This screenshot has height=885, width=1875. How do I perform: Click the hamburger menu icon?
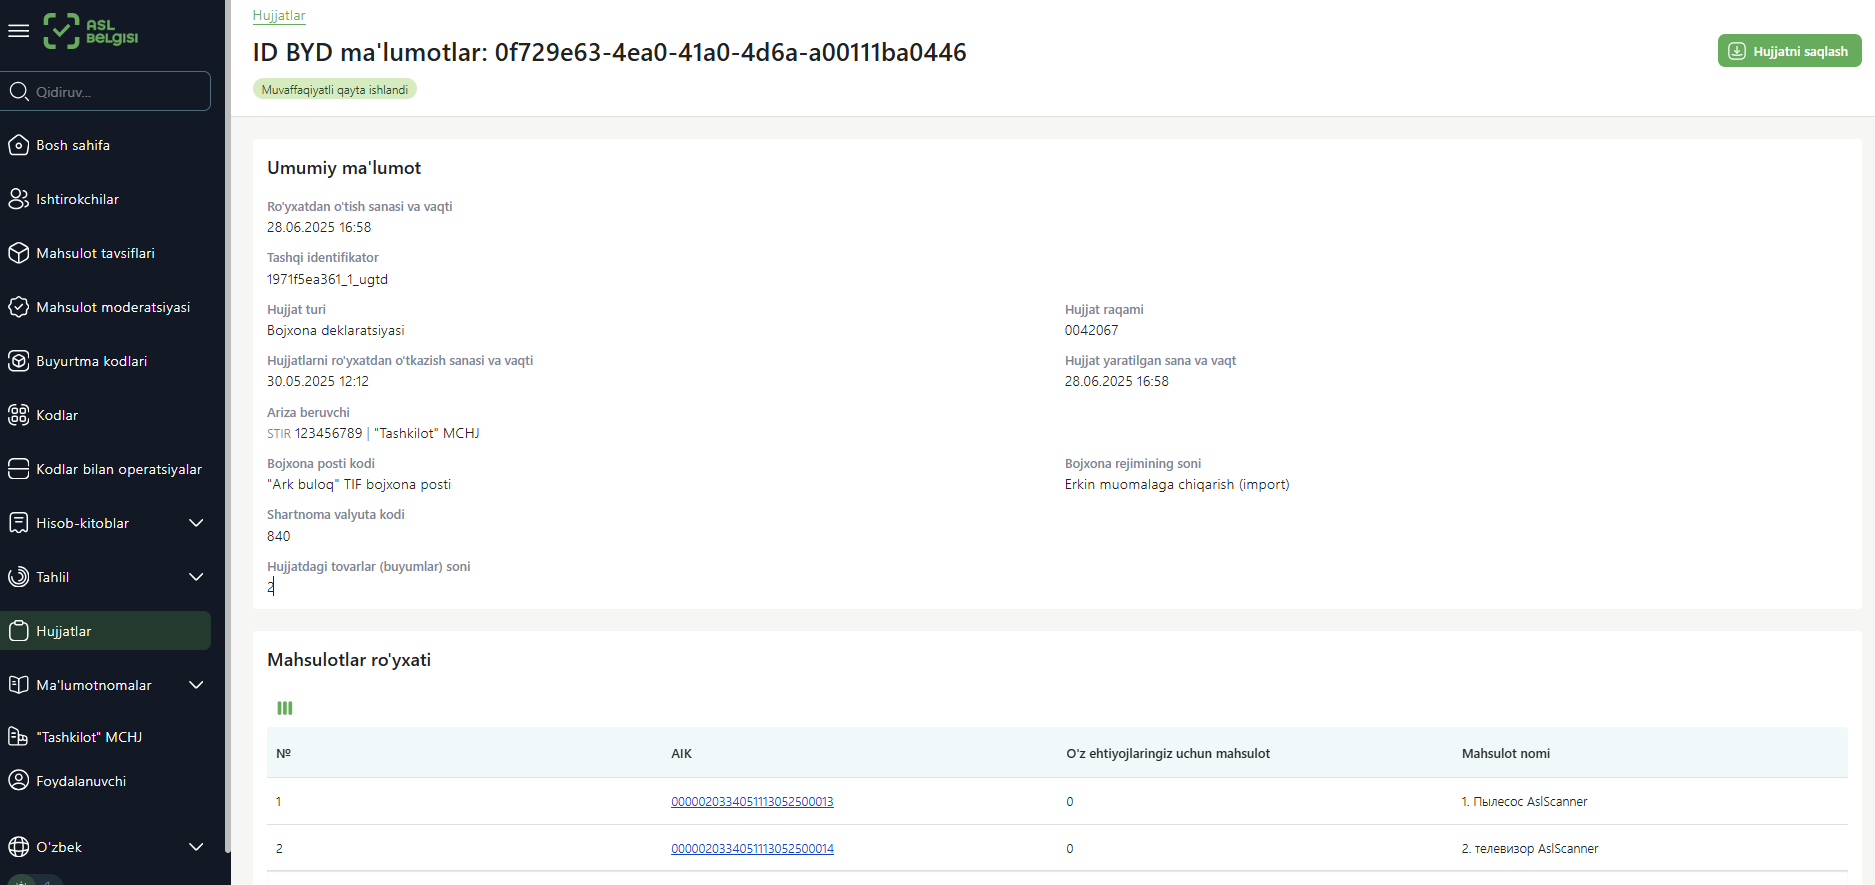pyautogui.click(x=18, y=31)
